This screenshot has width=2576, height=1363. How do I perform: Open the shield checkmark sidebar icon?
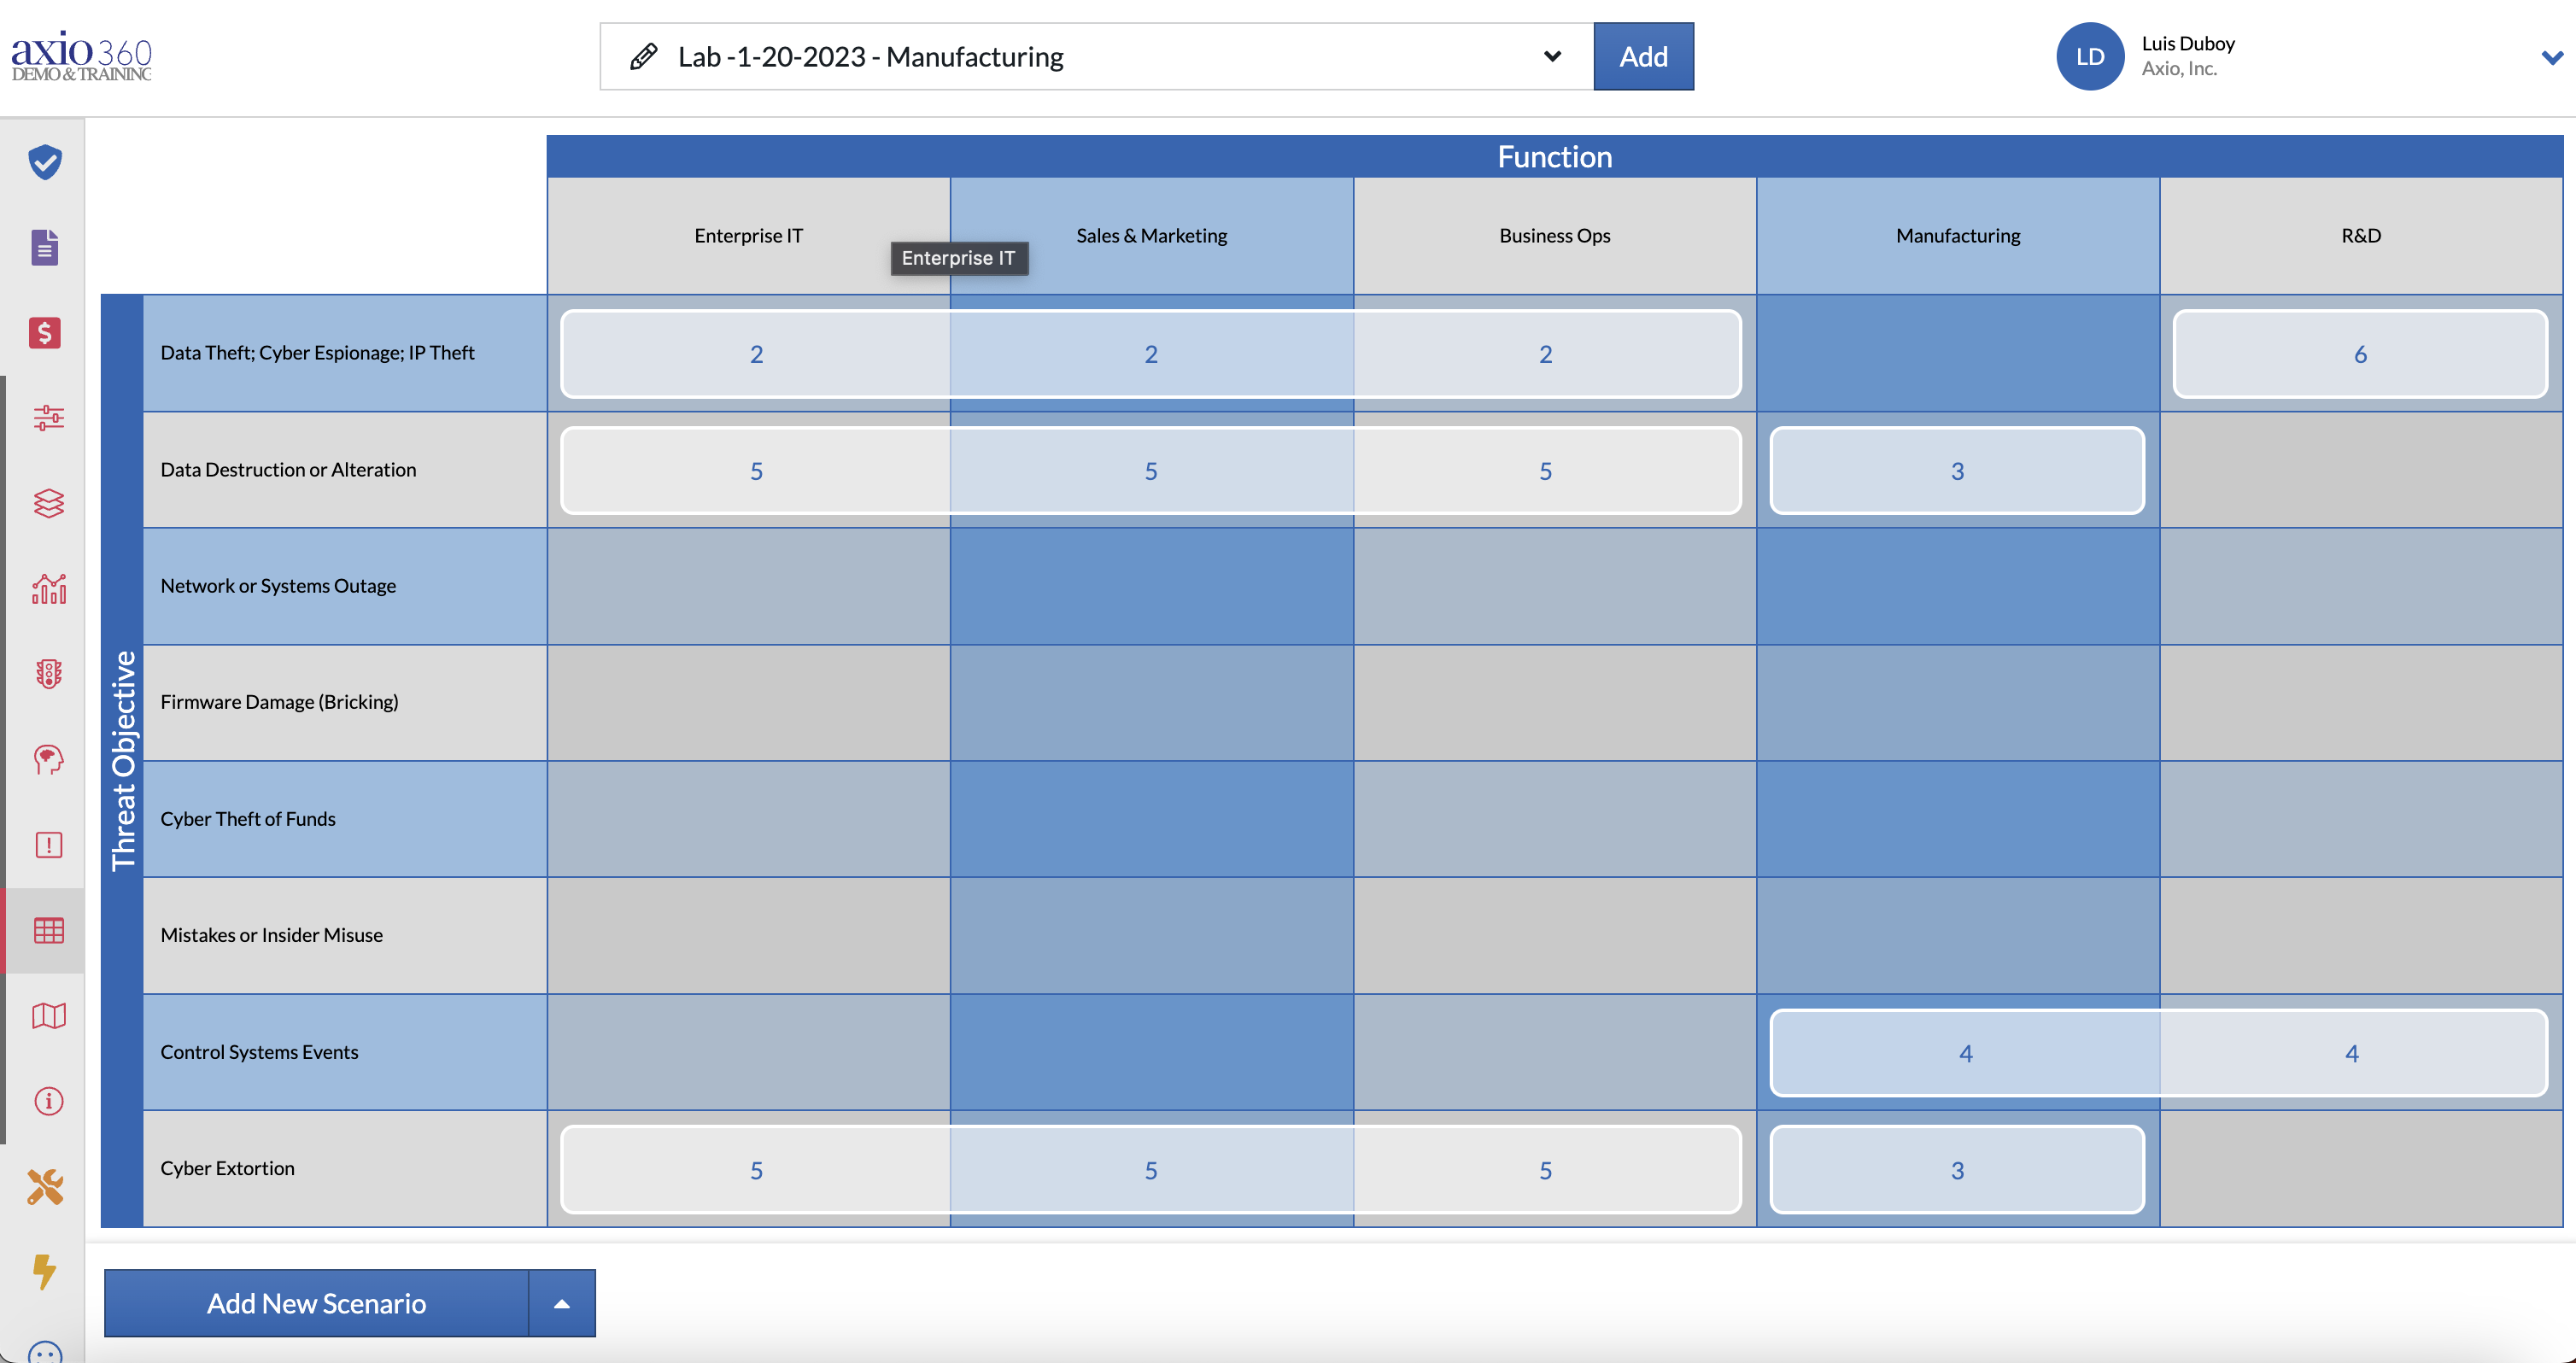(x=45, y=161)
